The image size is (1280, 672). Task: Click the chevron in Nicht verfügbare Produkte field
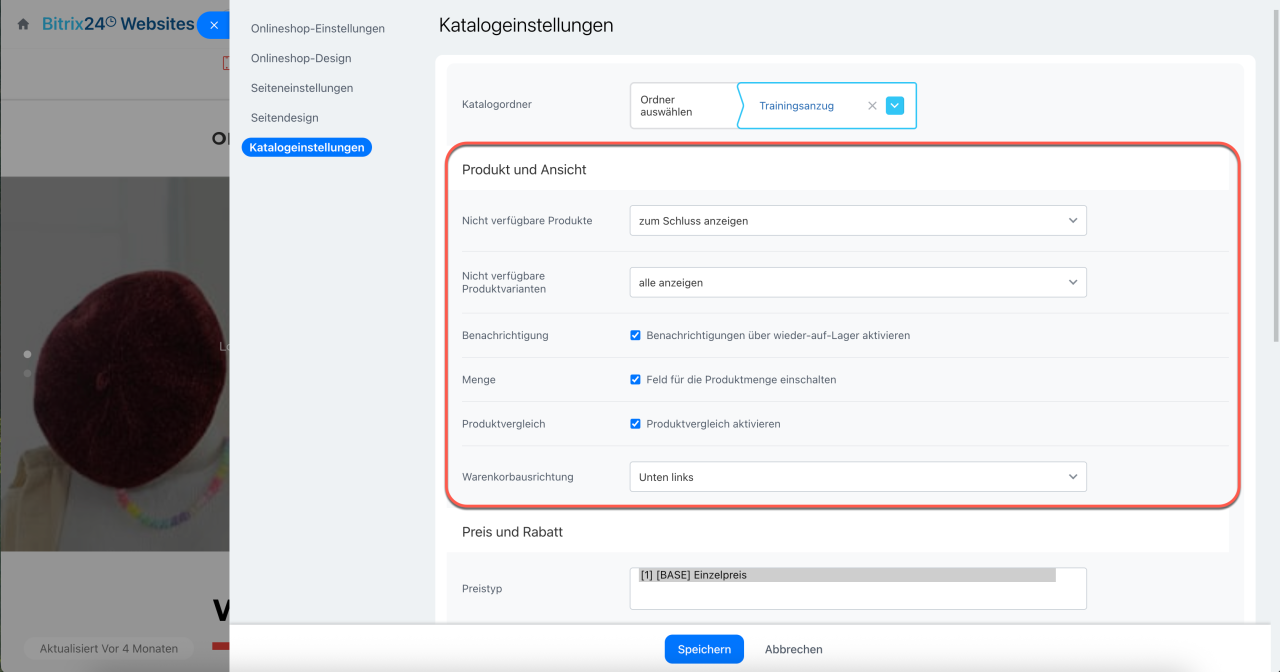[x=1073, y=221]
